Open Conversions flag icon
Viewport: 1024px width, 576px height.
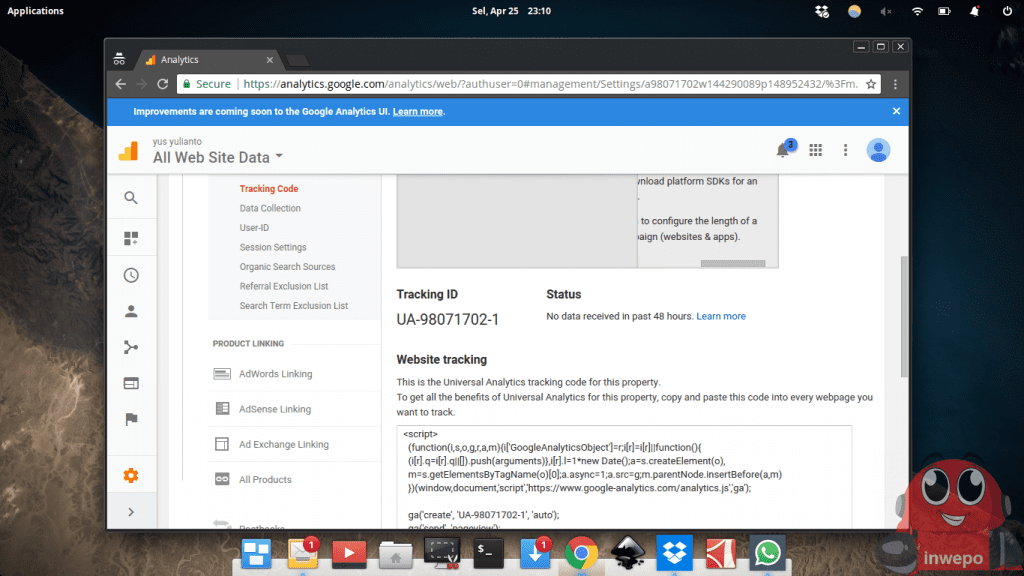click(x=131, y=419)
